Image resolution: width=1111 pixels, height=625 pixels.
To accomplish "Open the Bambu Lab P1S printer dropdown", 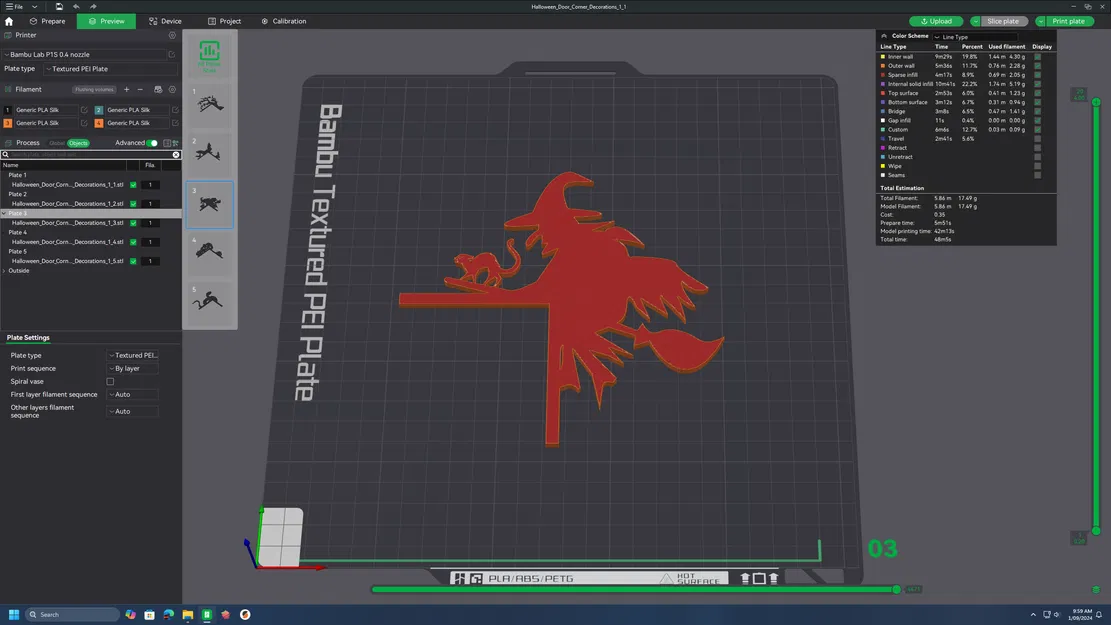I will [x=85, y=55].
